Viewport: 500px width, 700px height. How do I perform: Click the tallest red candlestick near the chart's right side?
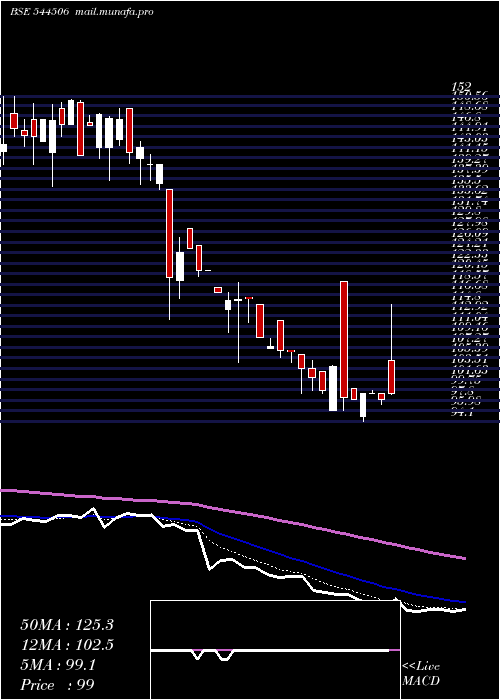pos(344,339)
